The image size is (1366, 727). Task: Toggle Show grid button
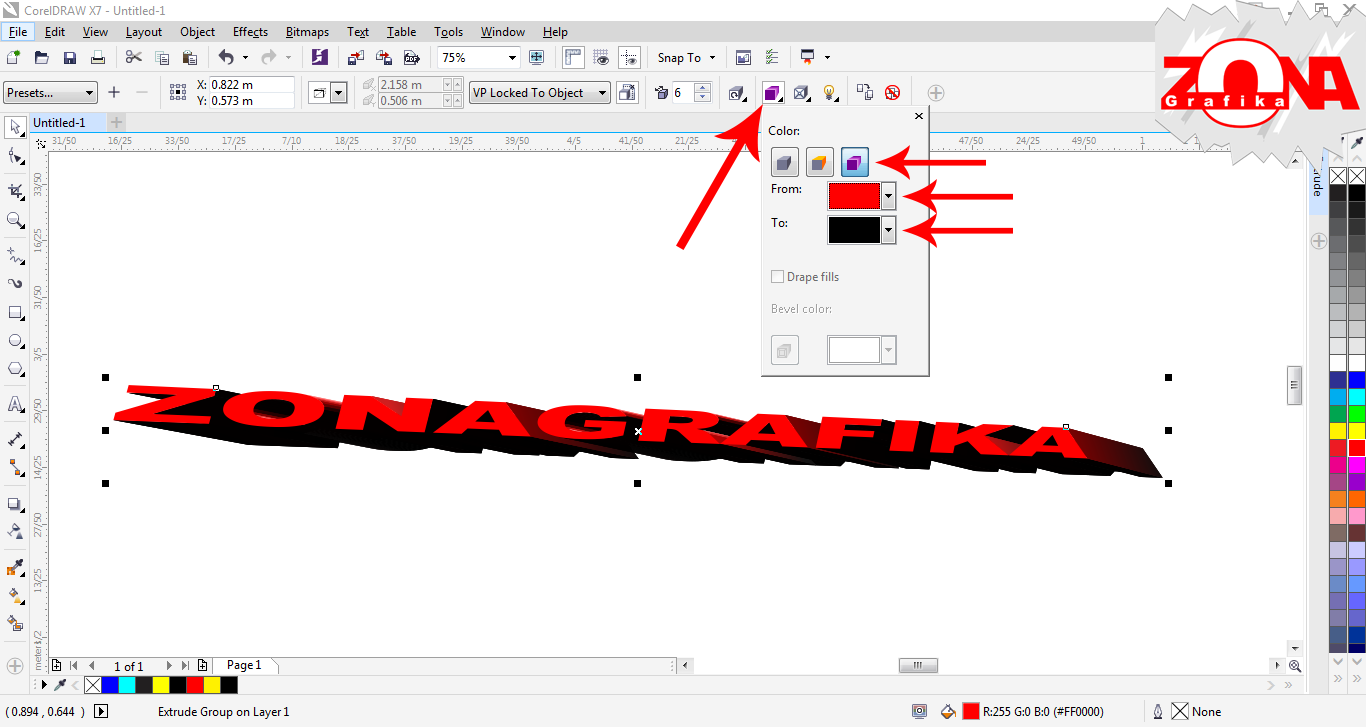tap(601, 58)
